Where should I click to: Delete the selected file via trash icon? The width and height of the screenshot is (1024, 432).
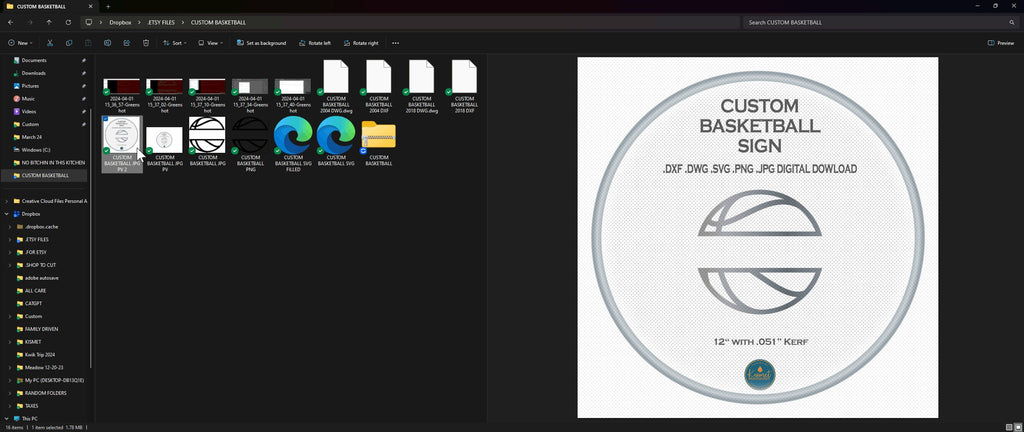tap(146, 43)
